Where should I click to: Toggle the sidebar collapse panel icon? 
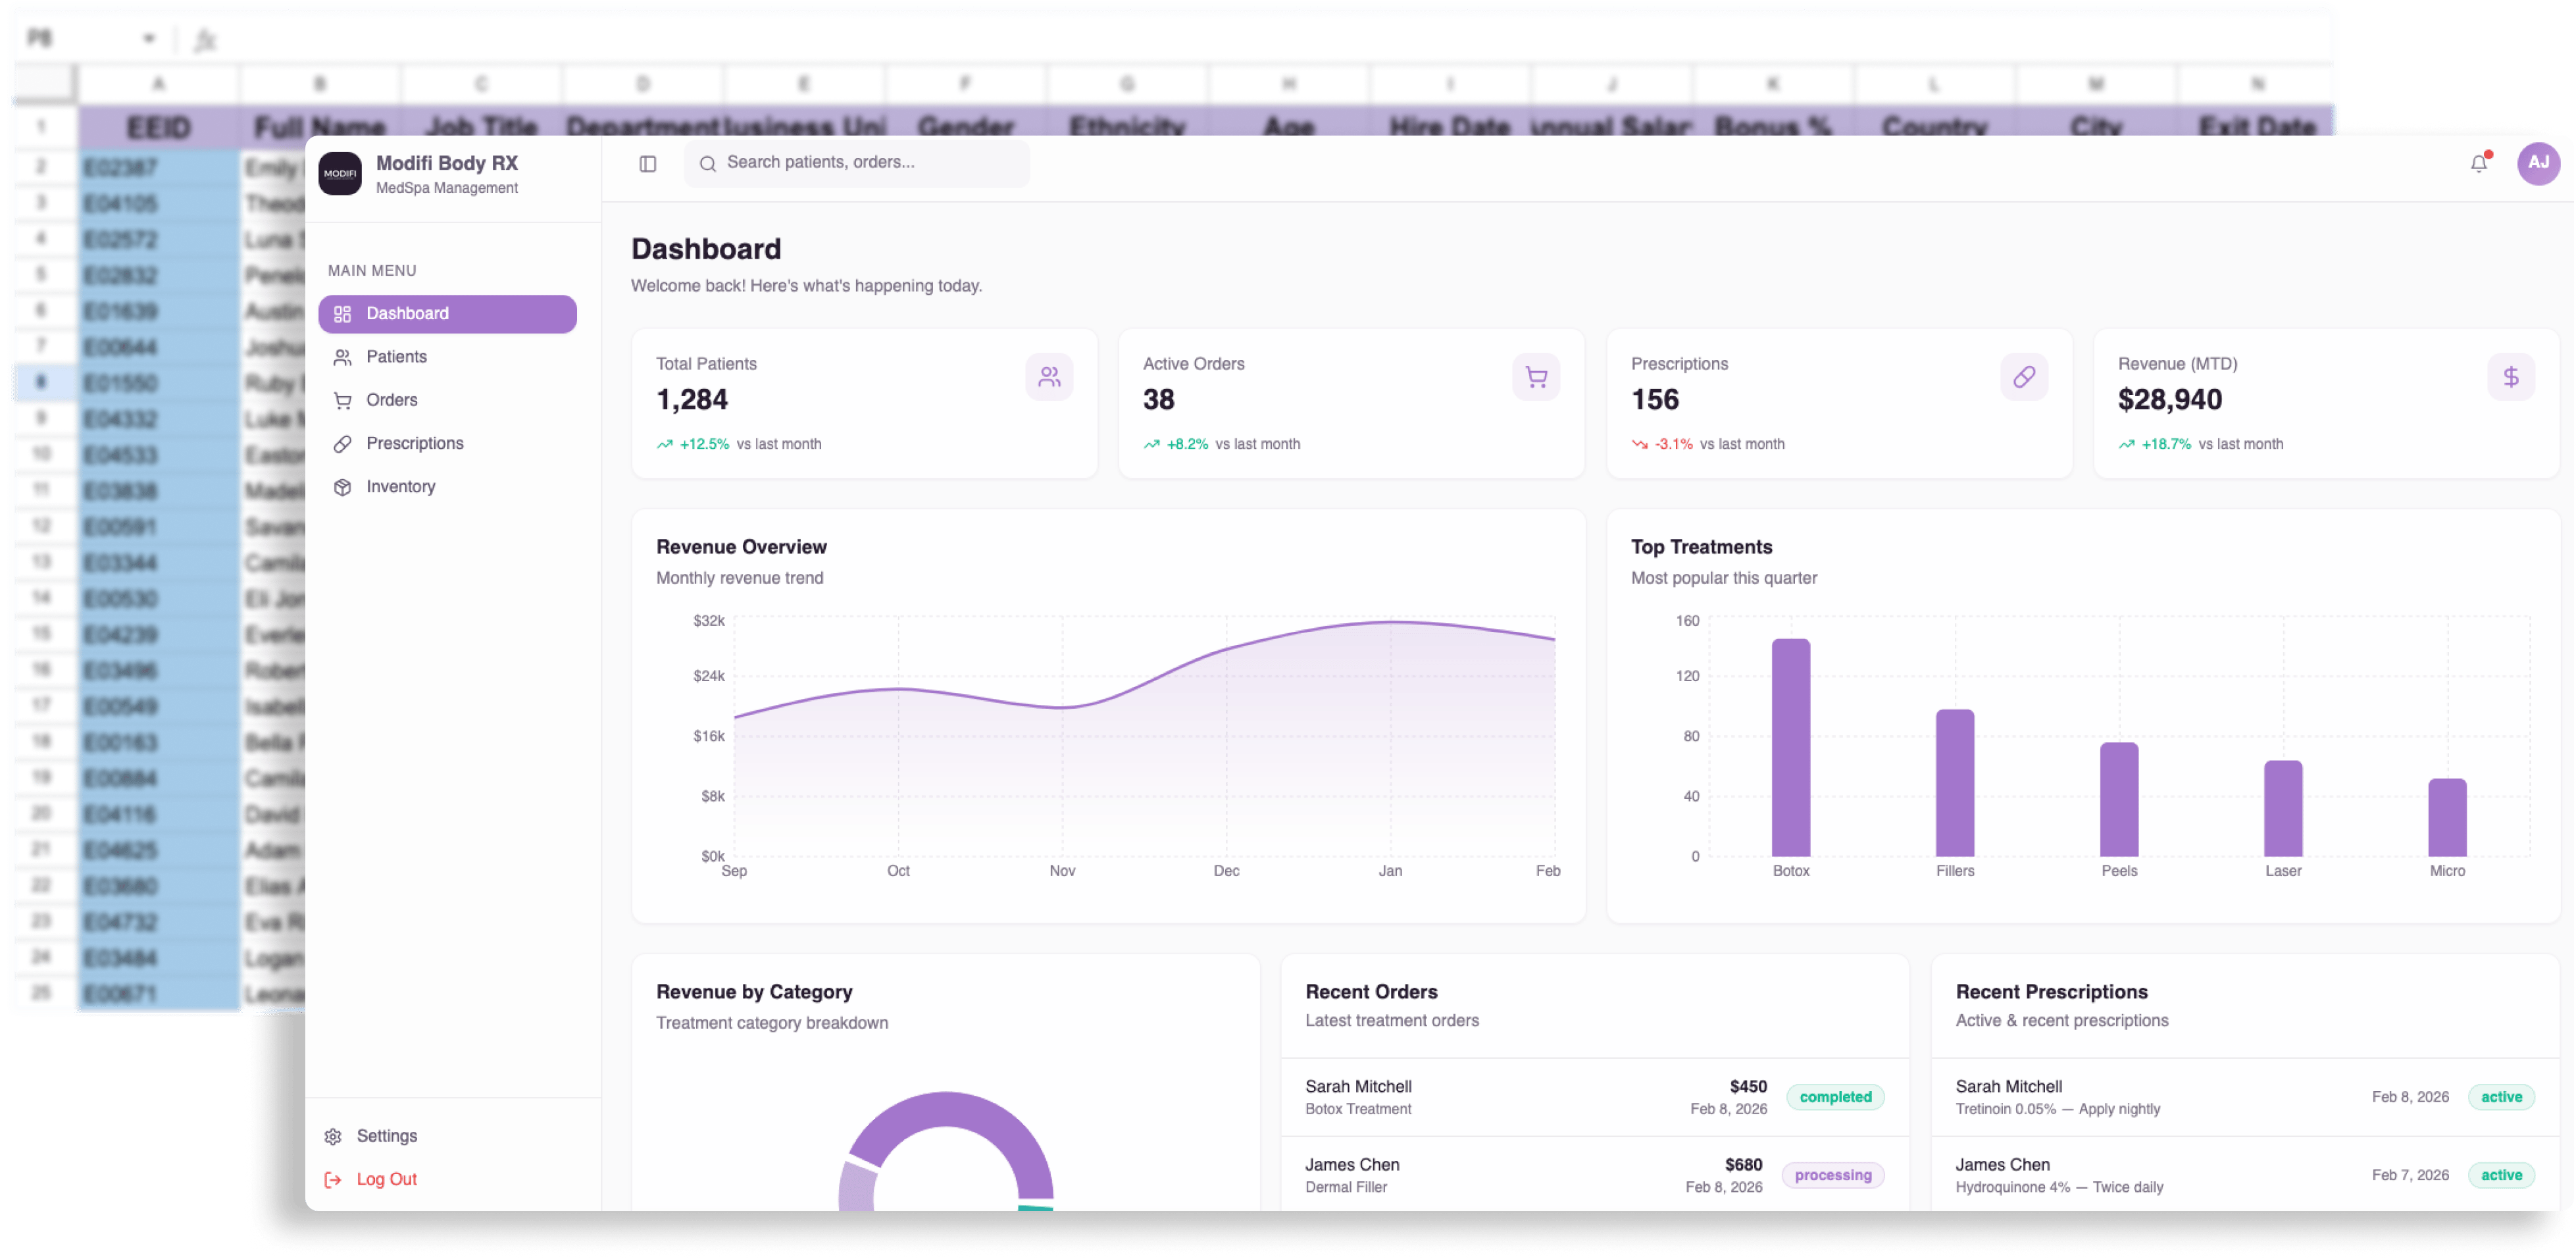[x=647, y=163]
